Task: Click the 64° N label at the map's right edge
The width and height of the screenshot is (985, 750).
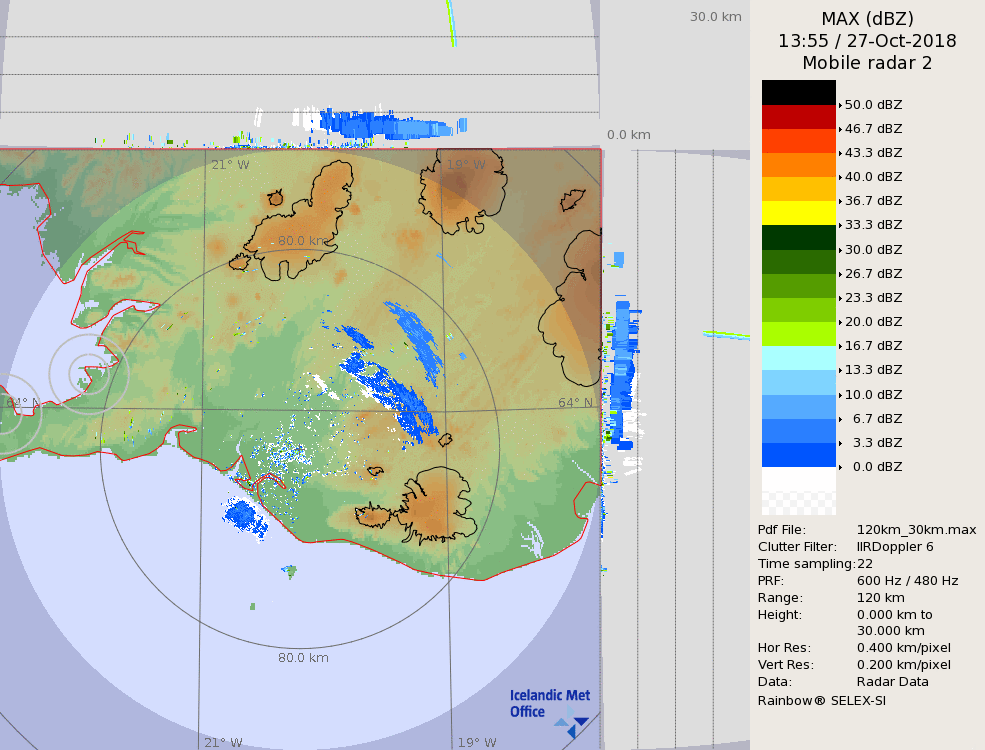Action: (575, 403)
